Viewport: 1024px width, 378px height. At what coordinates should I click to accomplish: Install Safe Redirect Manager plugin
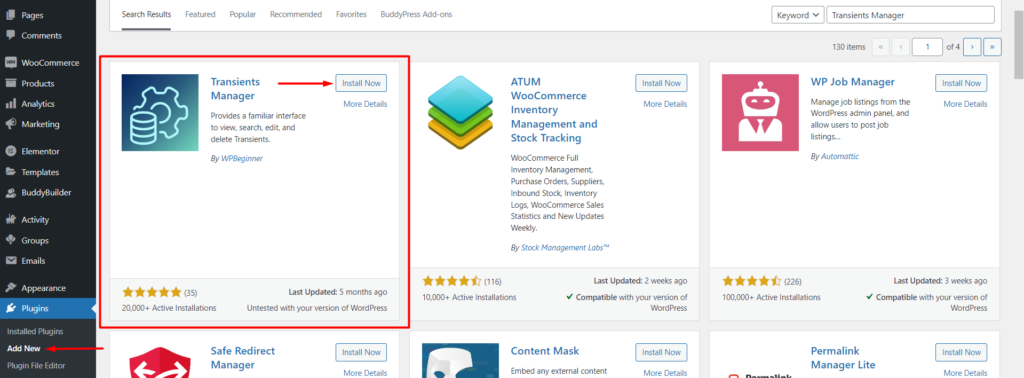coord(361,352)
